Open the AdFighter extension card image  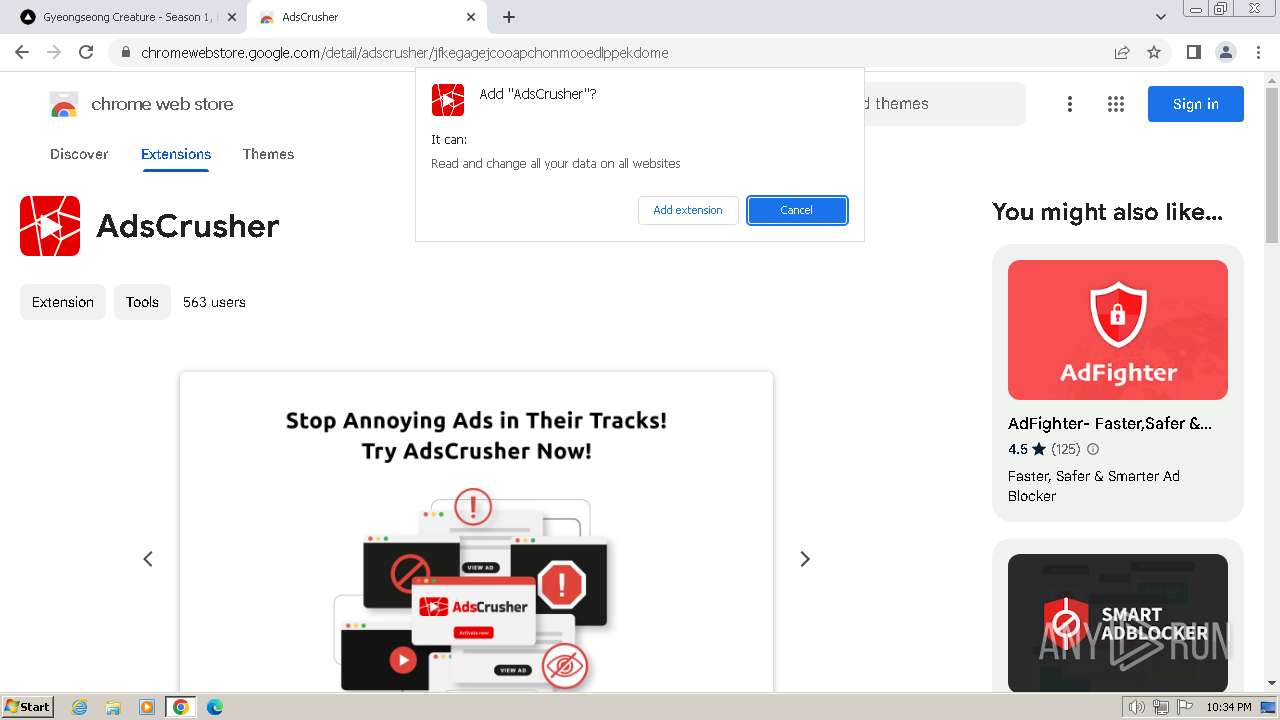pyautogui.click(x=1118, y=330)
